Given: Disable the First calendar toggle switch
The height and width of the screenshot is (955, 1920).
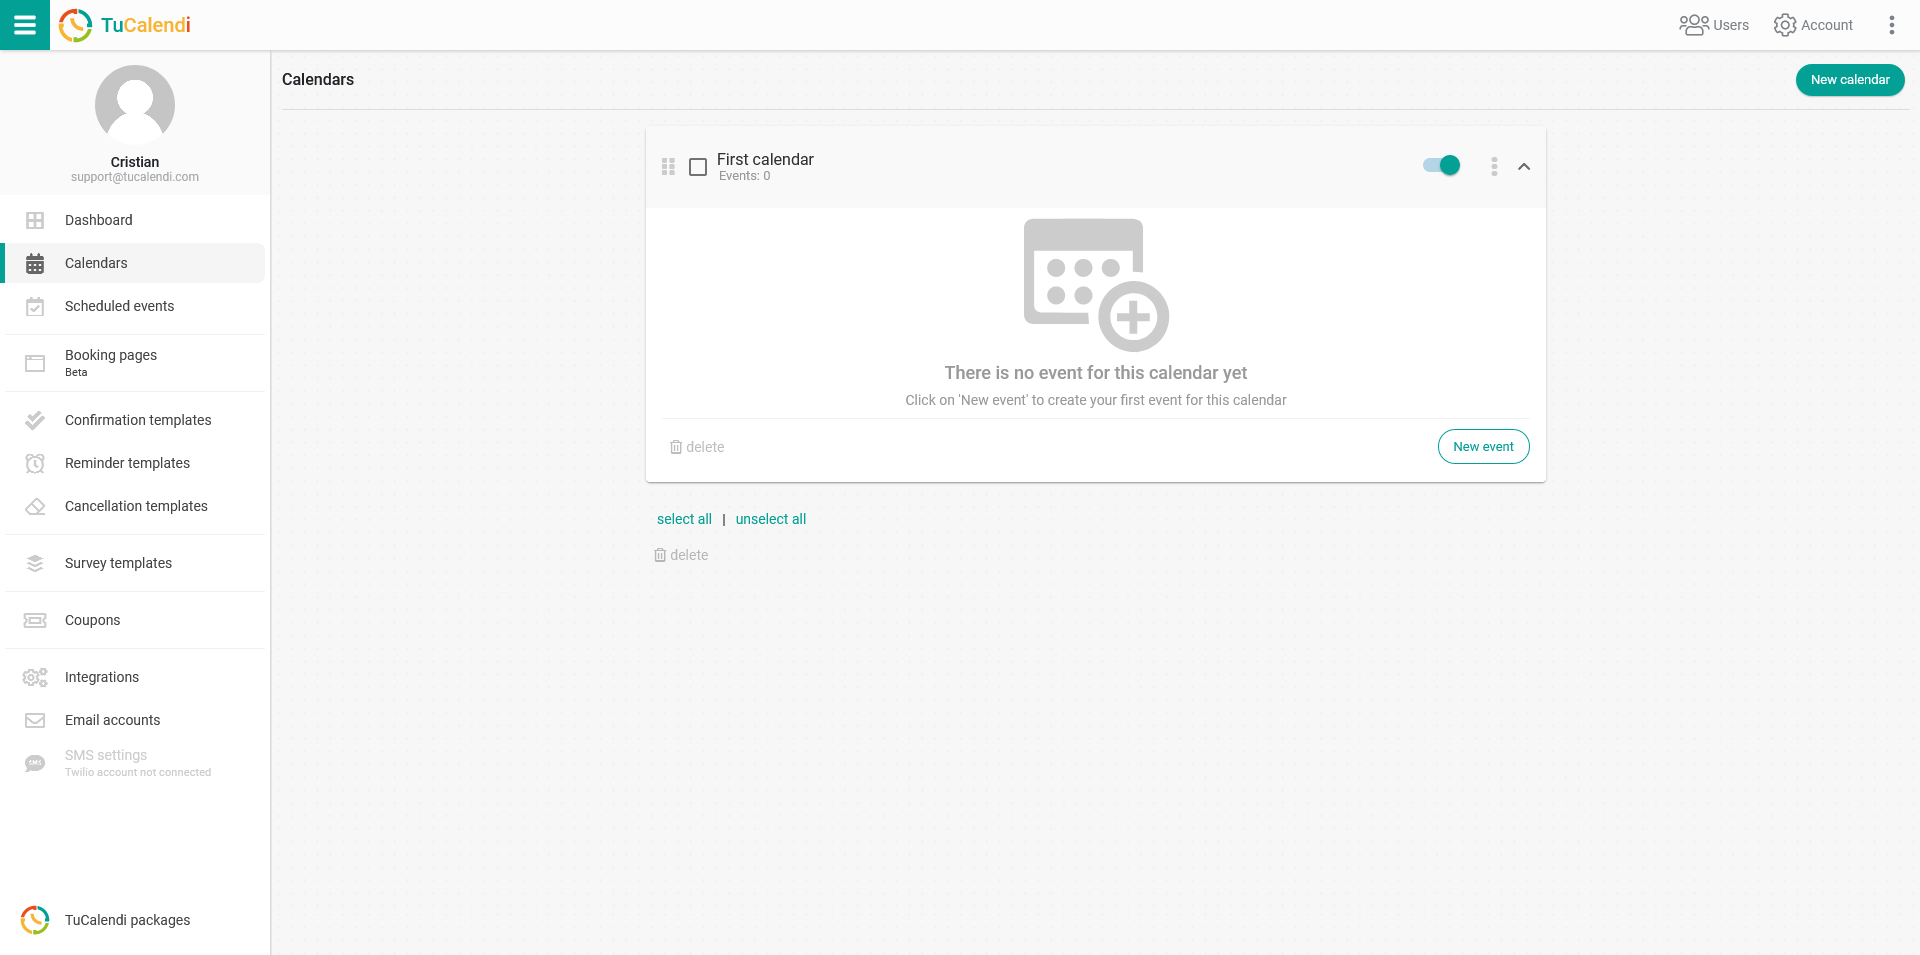Looking at the screenshot, I should click(1441, 166).
